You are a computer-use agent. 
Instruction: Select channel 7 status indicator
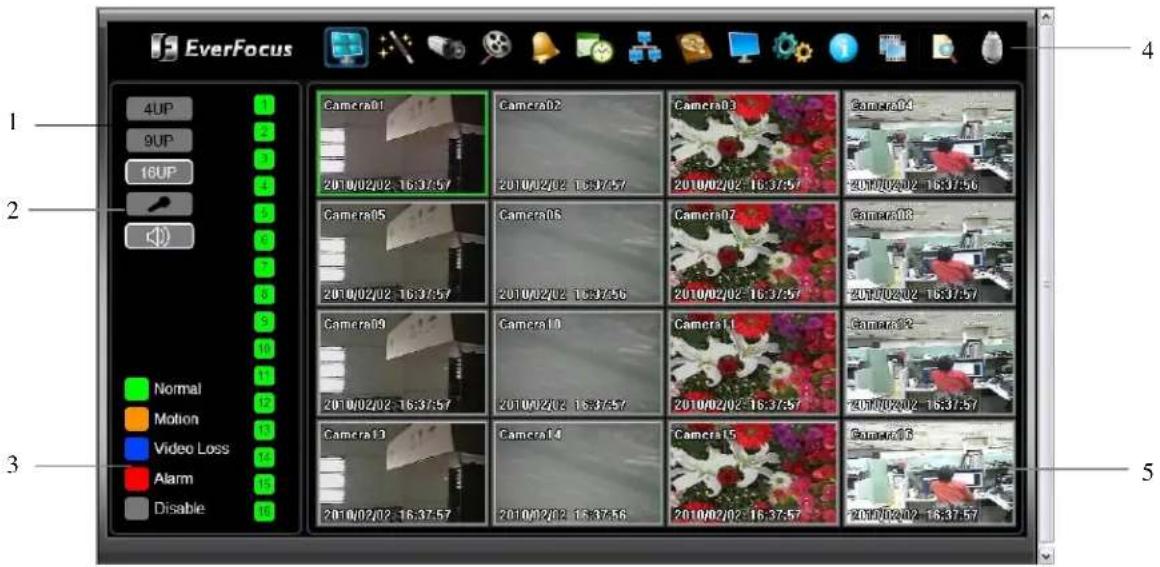coord(266,267)
